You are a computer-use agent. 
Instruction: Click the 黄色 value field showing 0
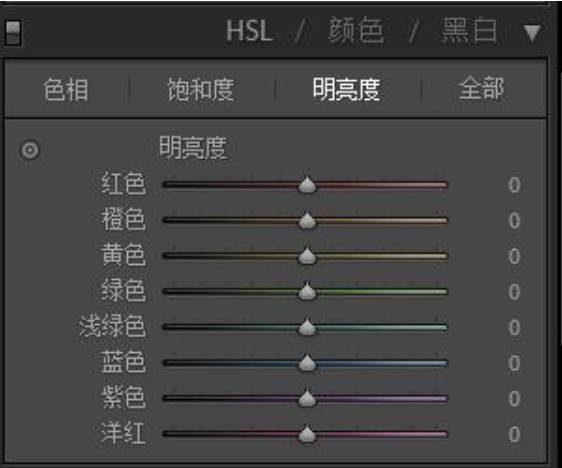(x=514, y=256)
